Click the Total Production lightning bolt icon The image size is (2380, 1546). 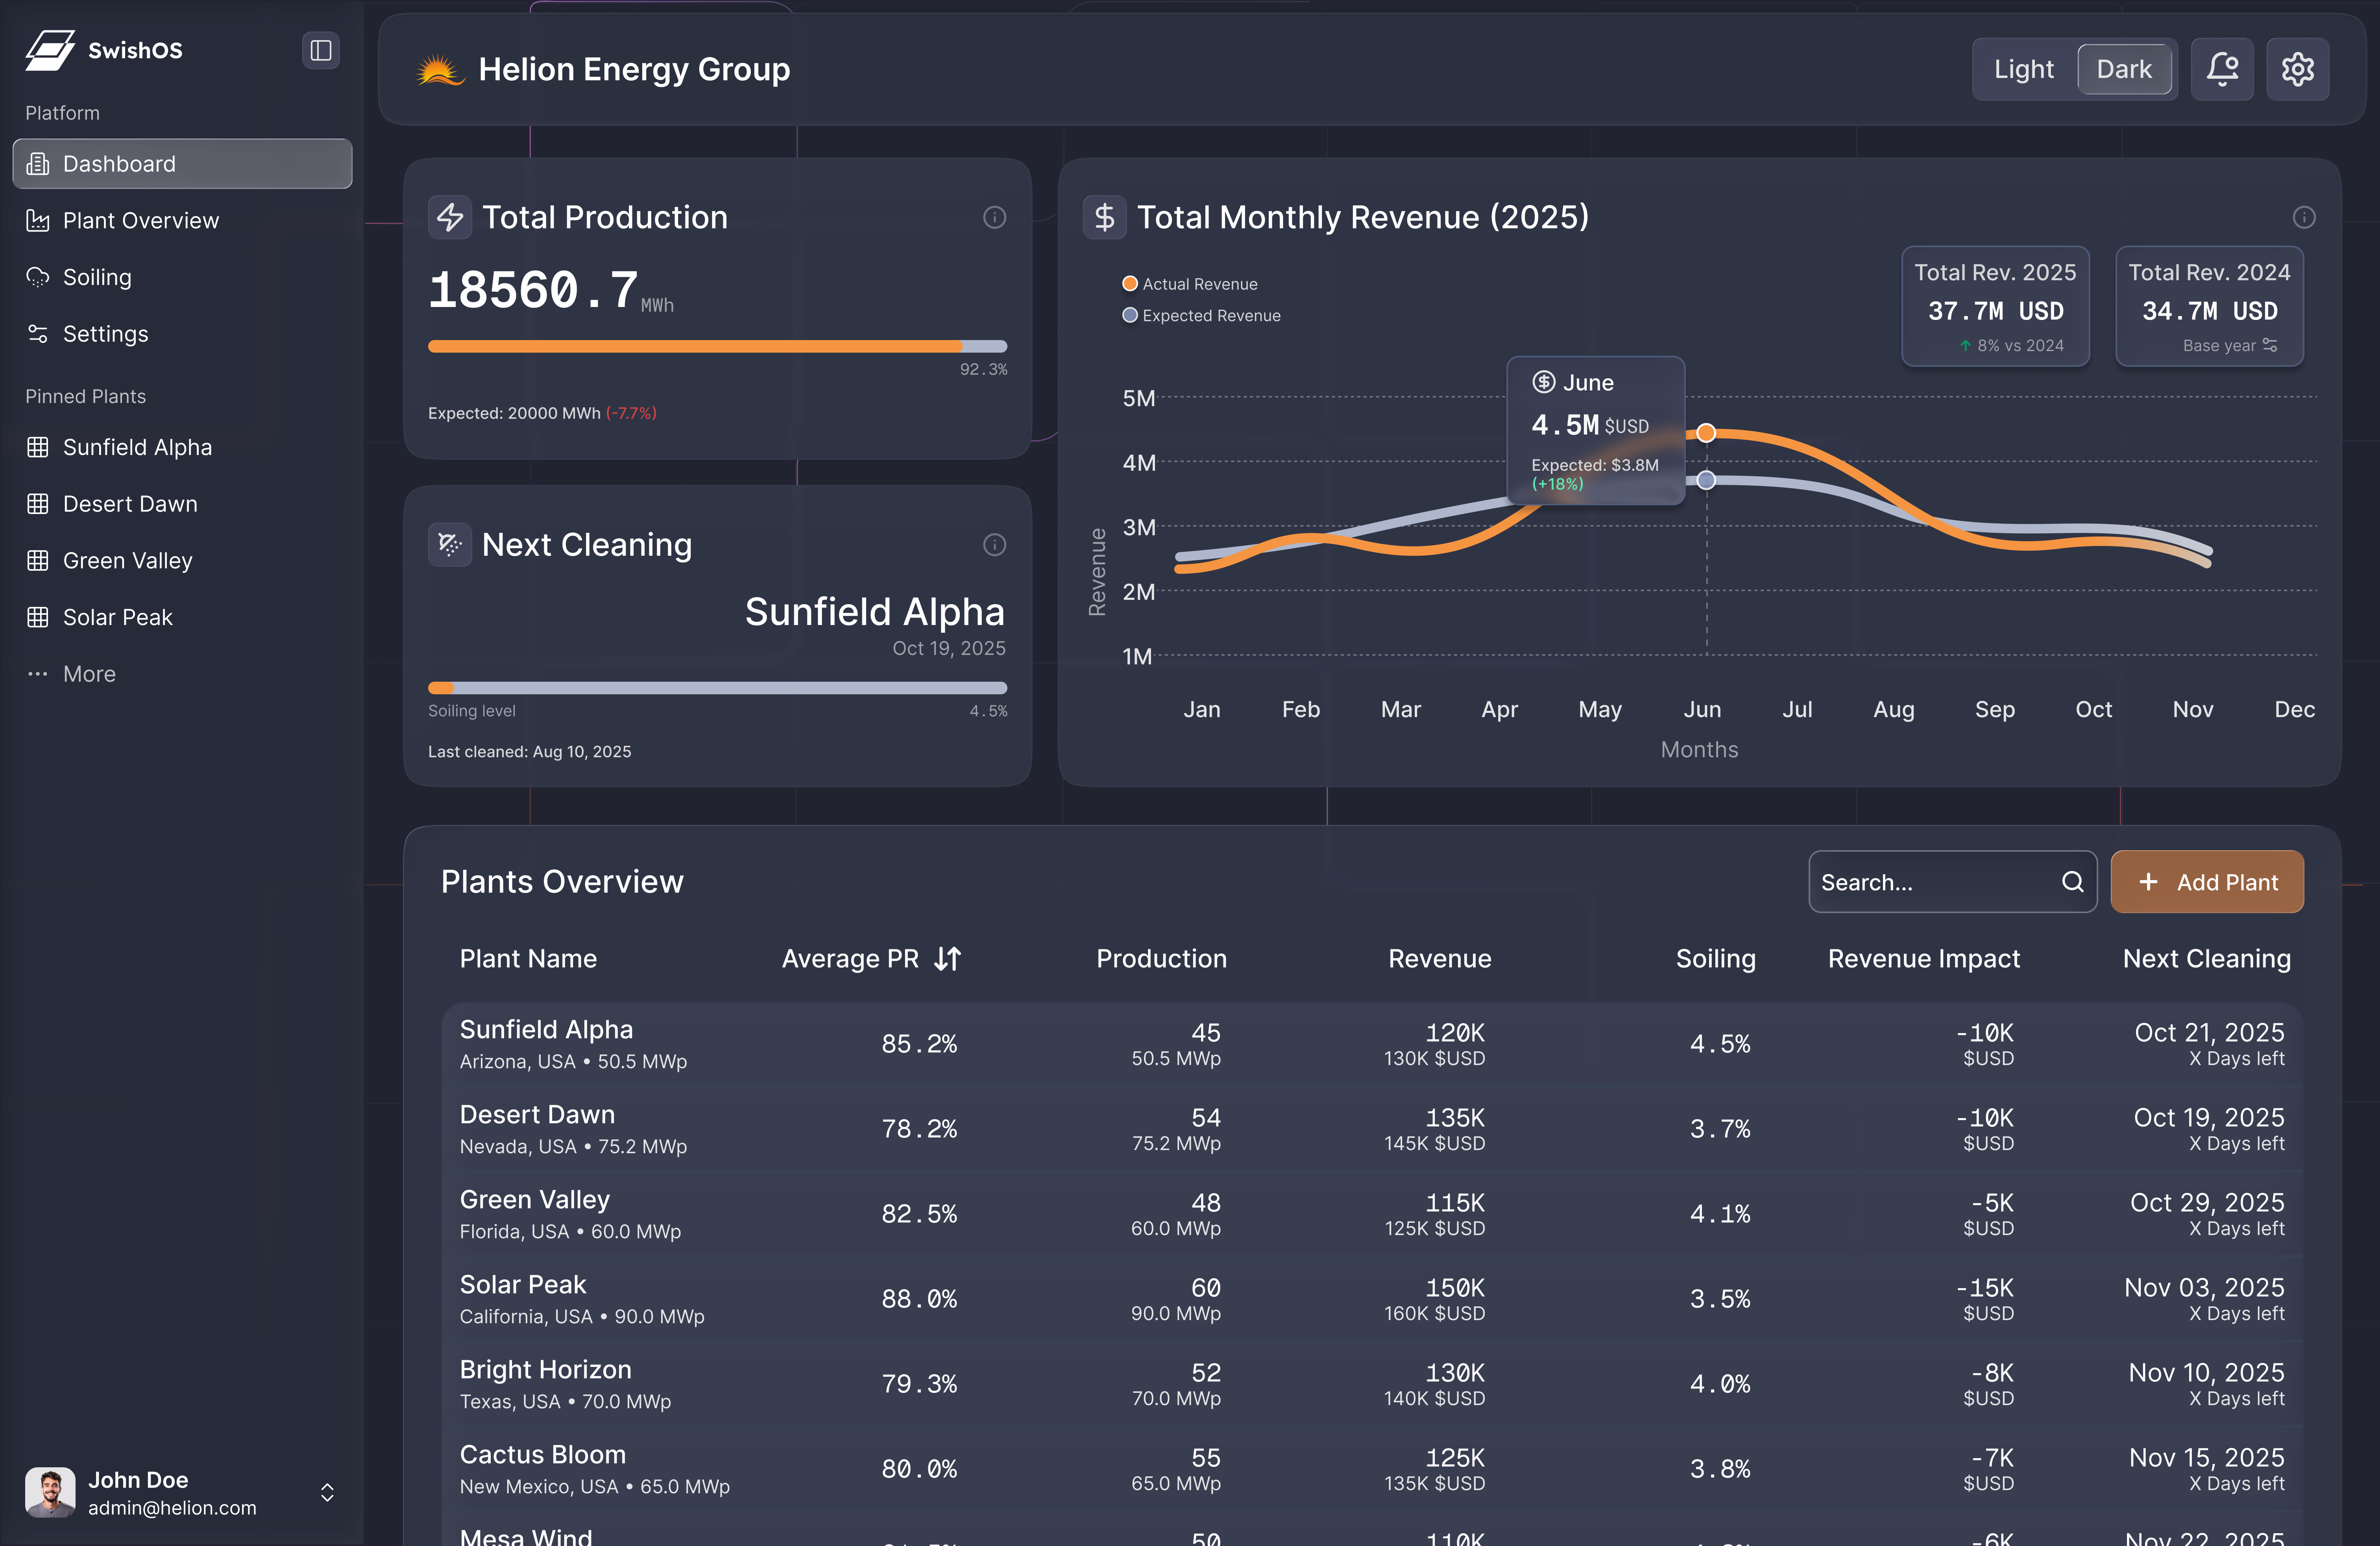pyautogui.click(x=450, y=217)
